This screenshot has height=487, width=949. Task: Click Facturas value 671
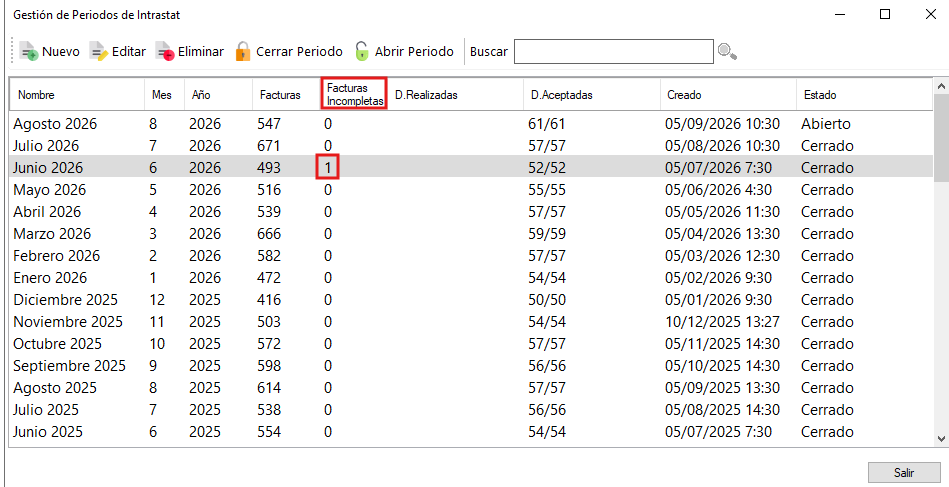(269, 146)
